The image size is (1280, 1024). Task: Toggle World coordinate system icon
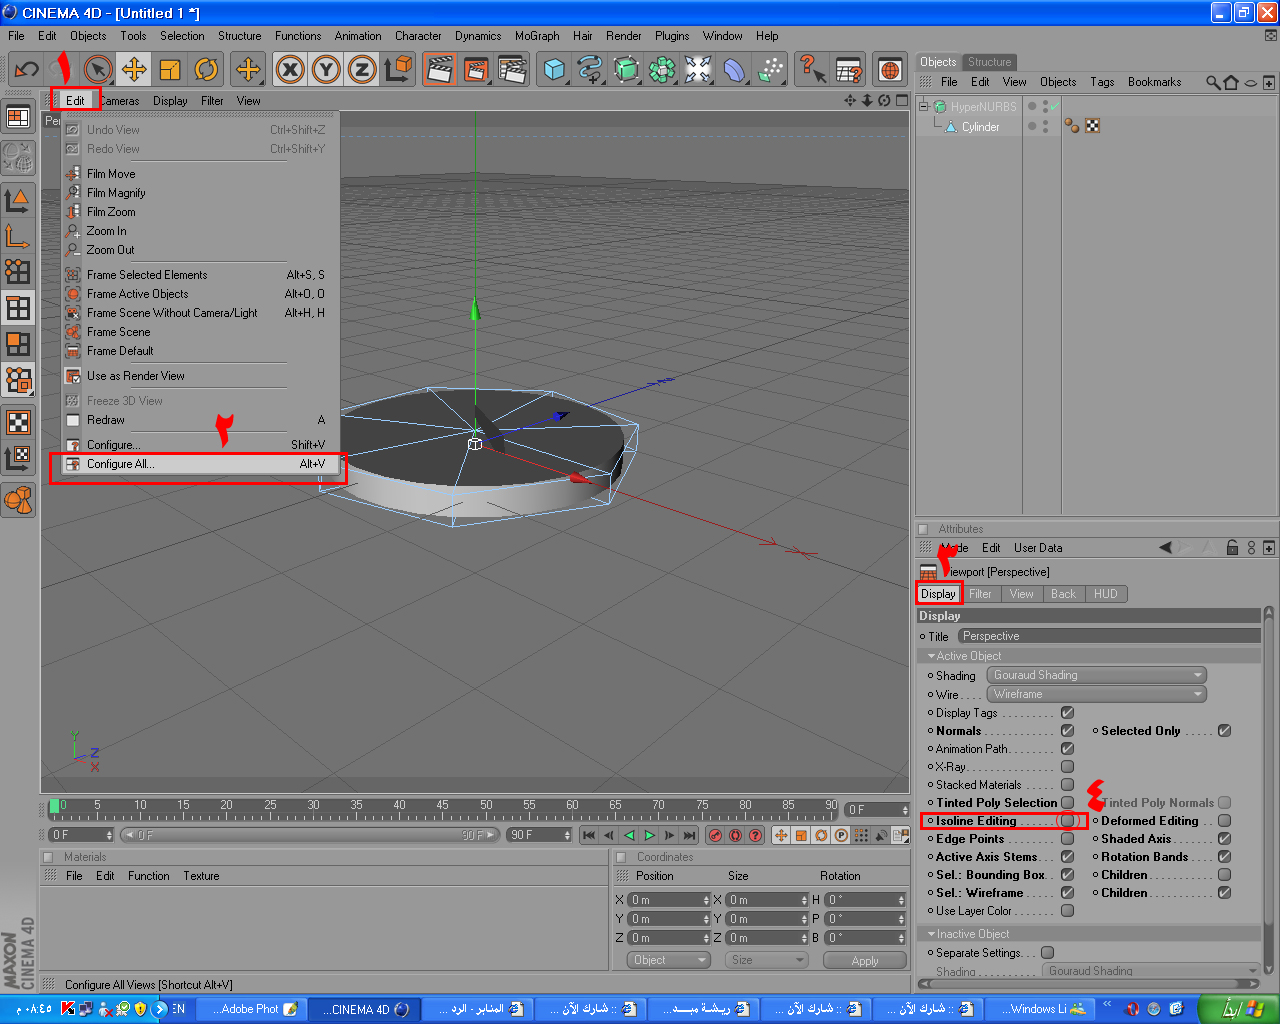(x=398, y=69)
